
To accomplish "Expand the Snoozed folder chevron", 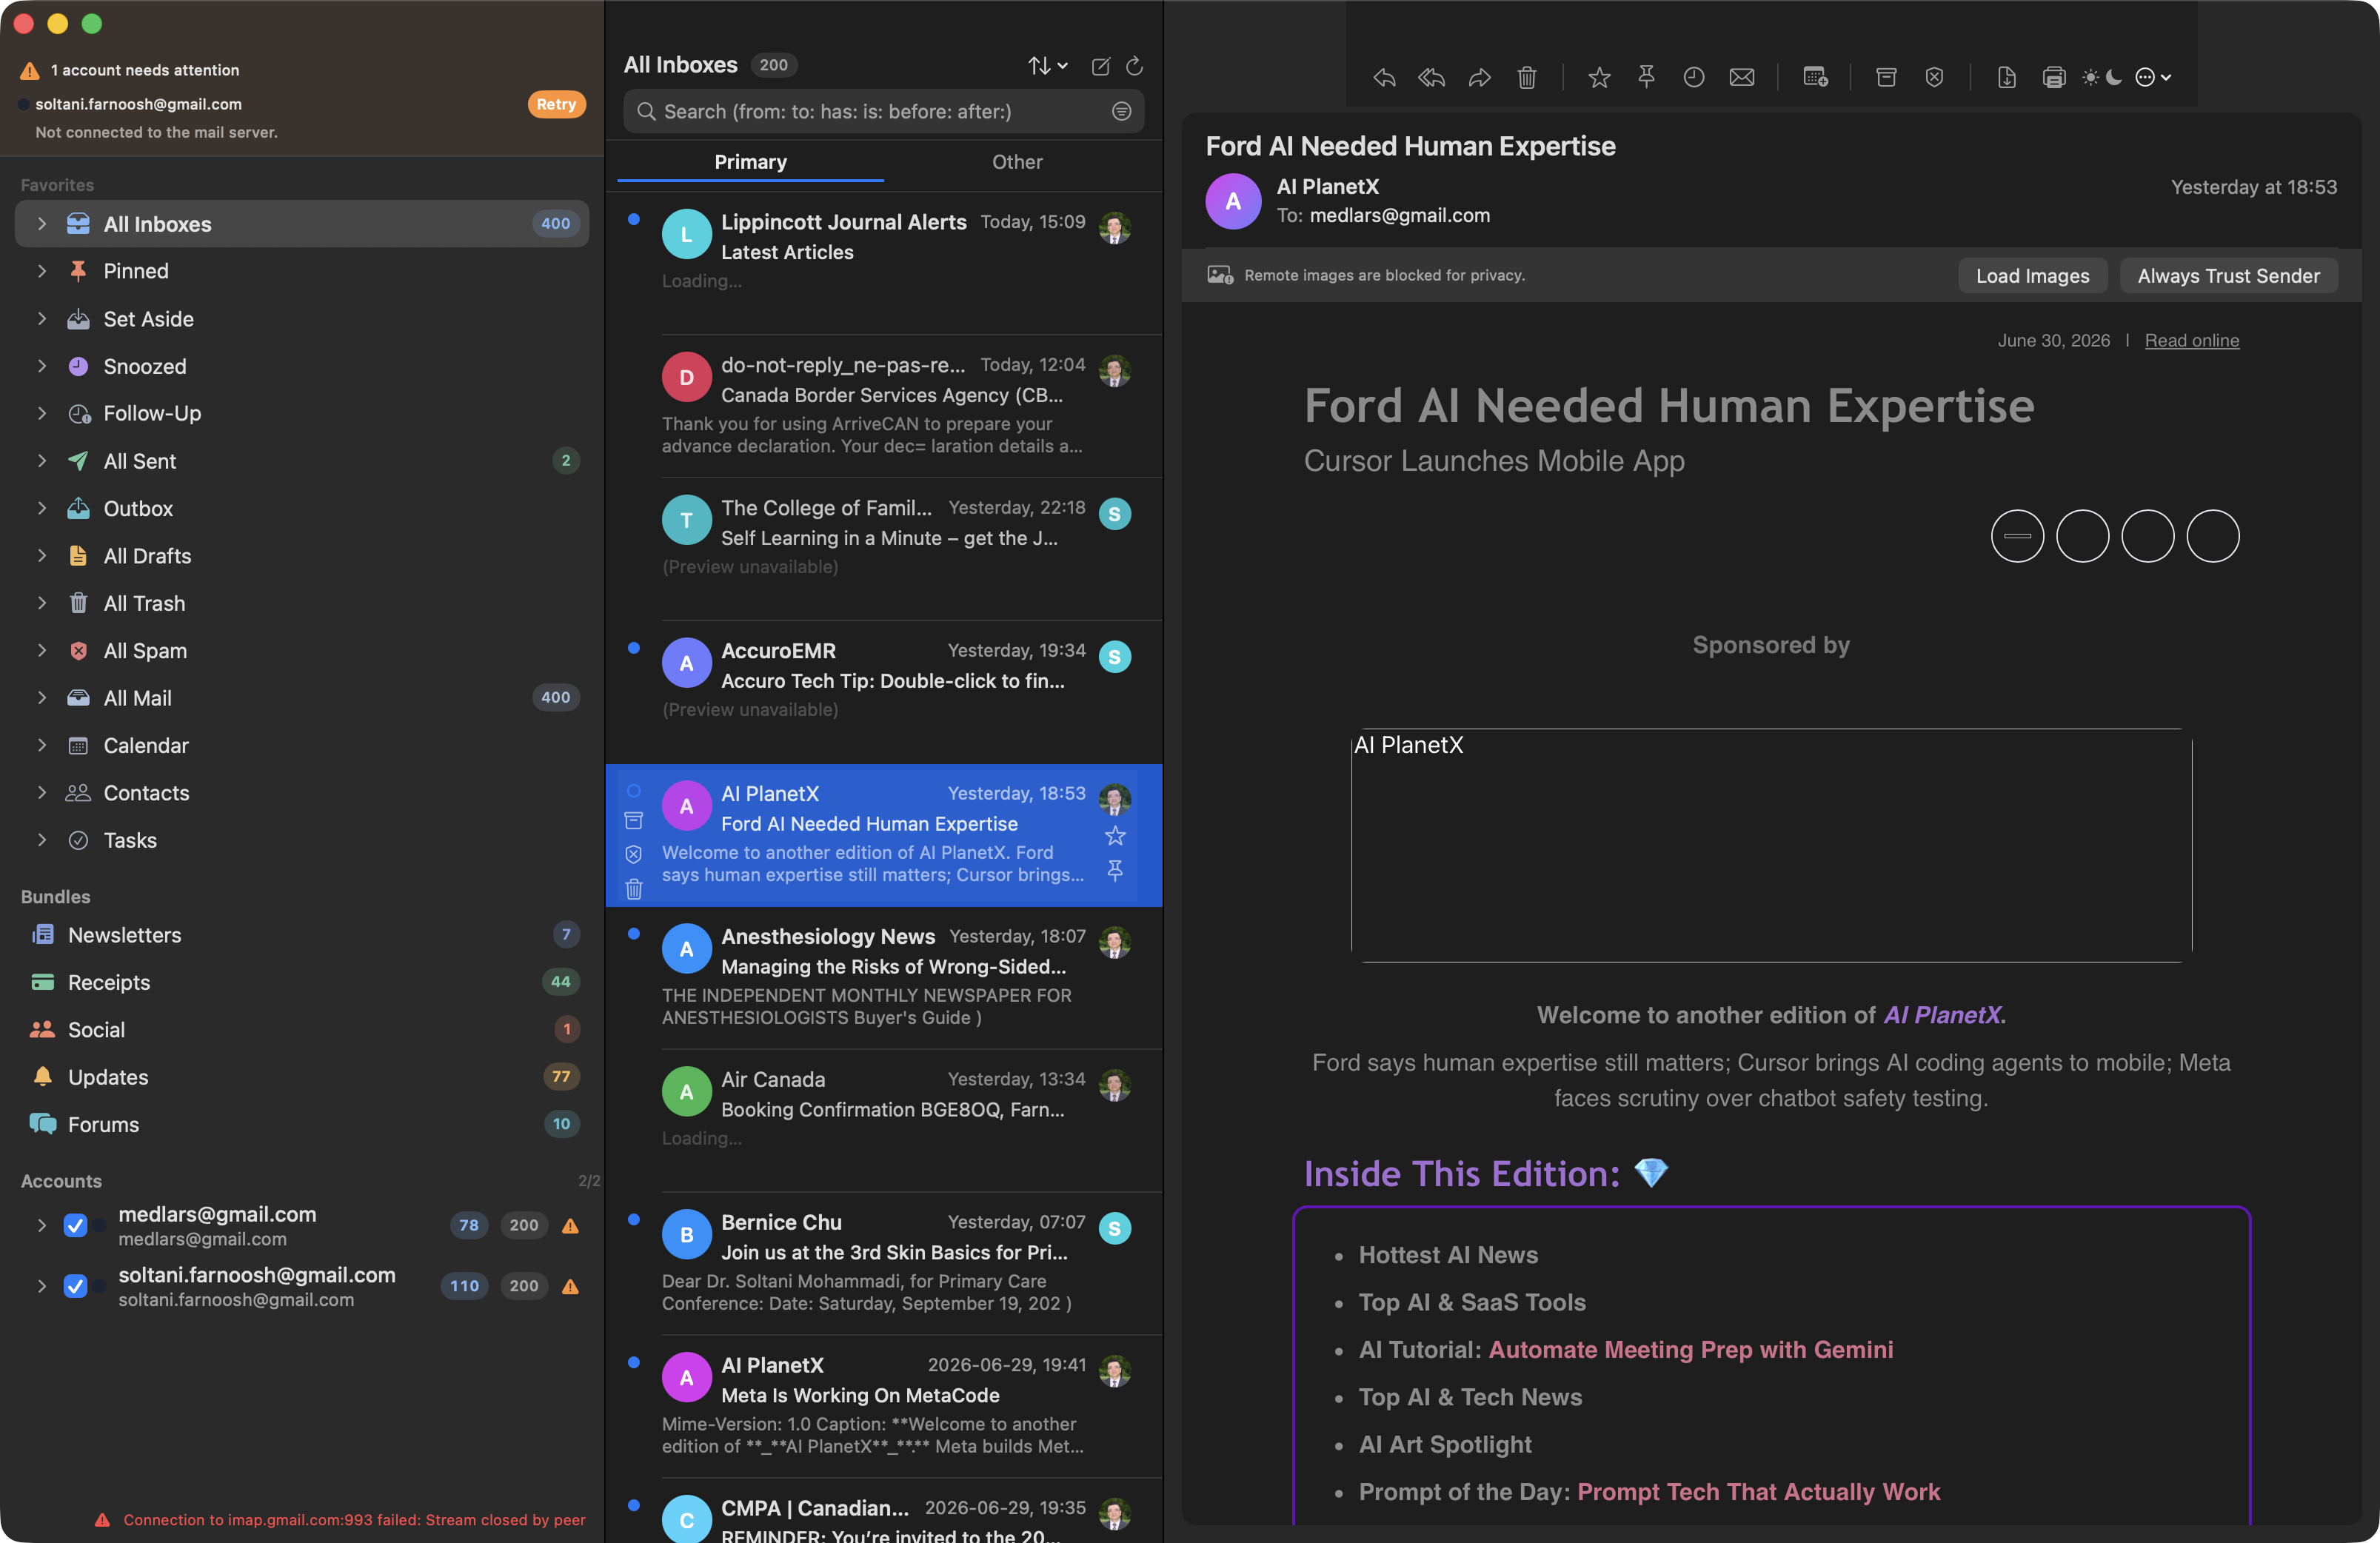I will point(41,366).
